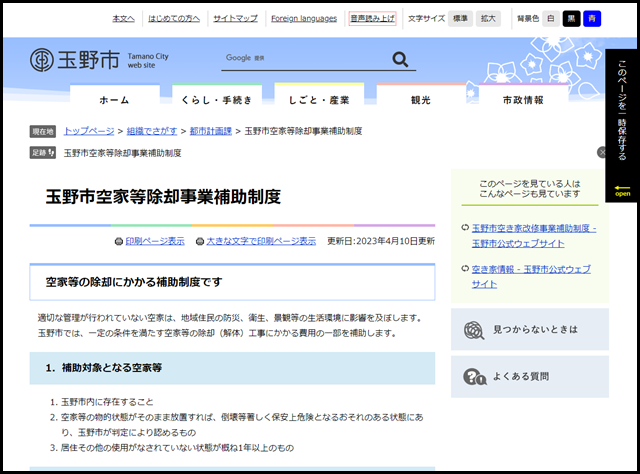Select black background color swatch

571,18
